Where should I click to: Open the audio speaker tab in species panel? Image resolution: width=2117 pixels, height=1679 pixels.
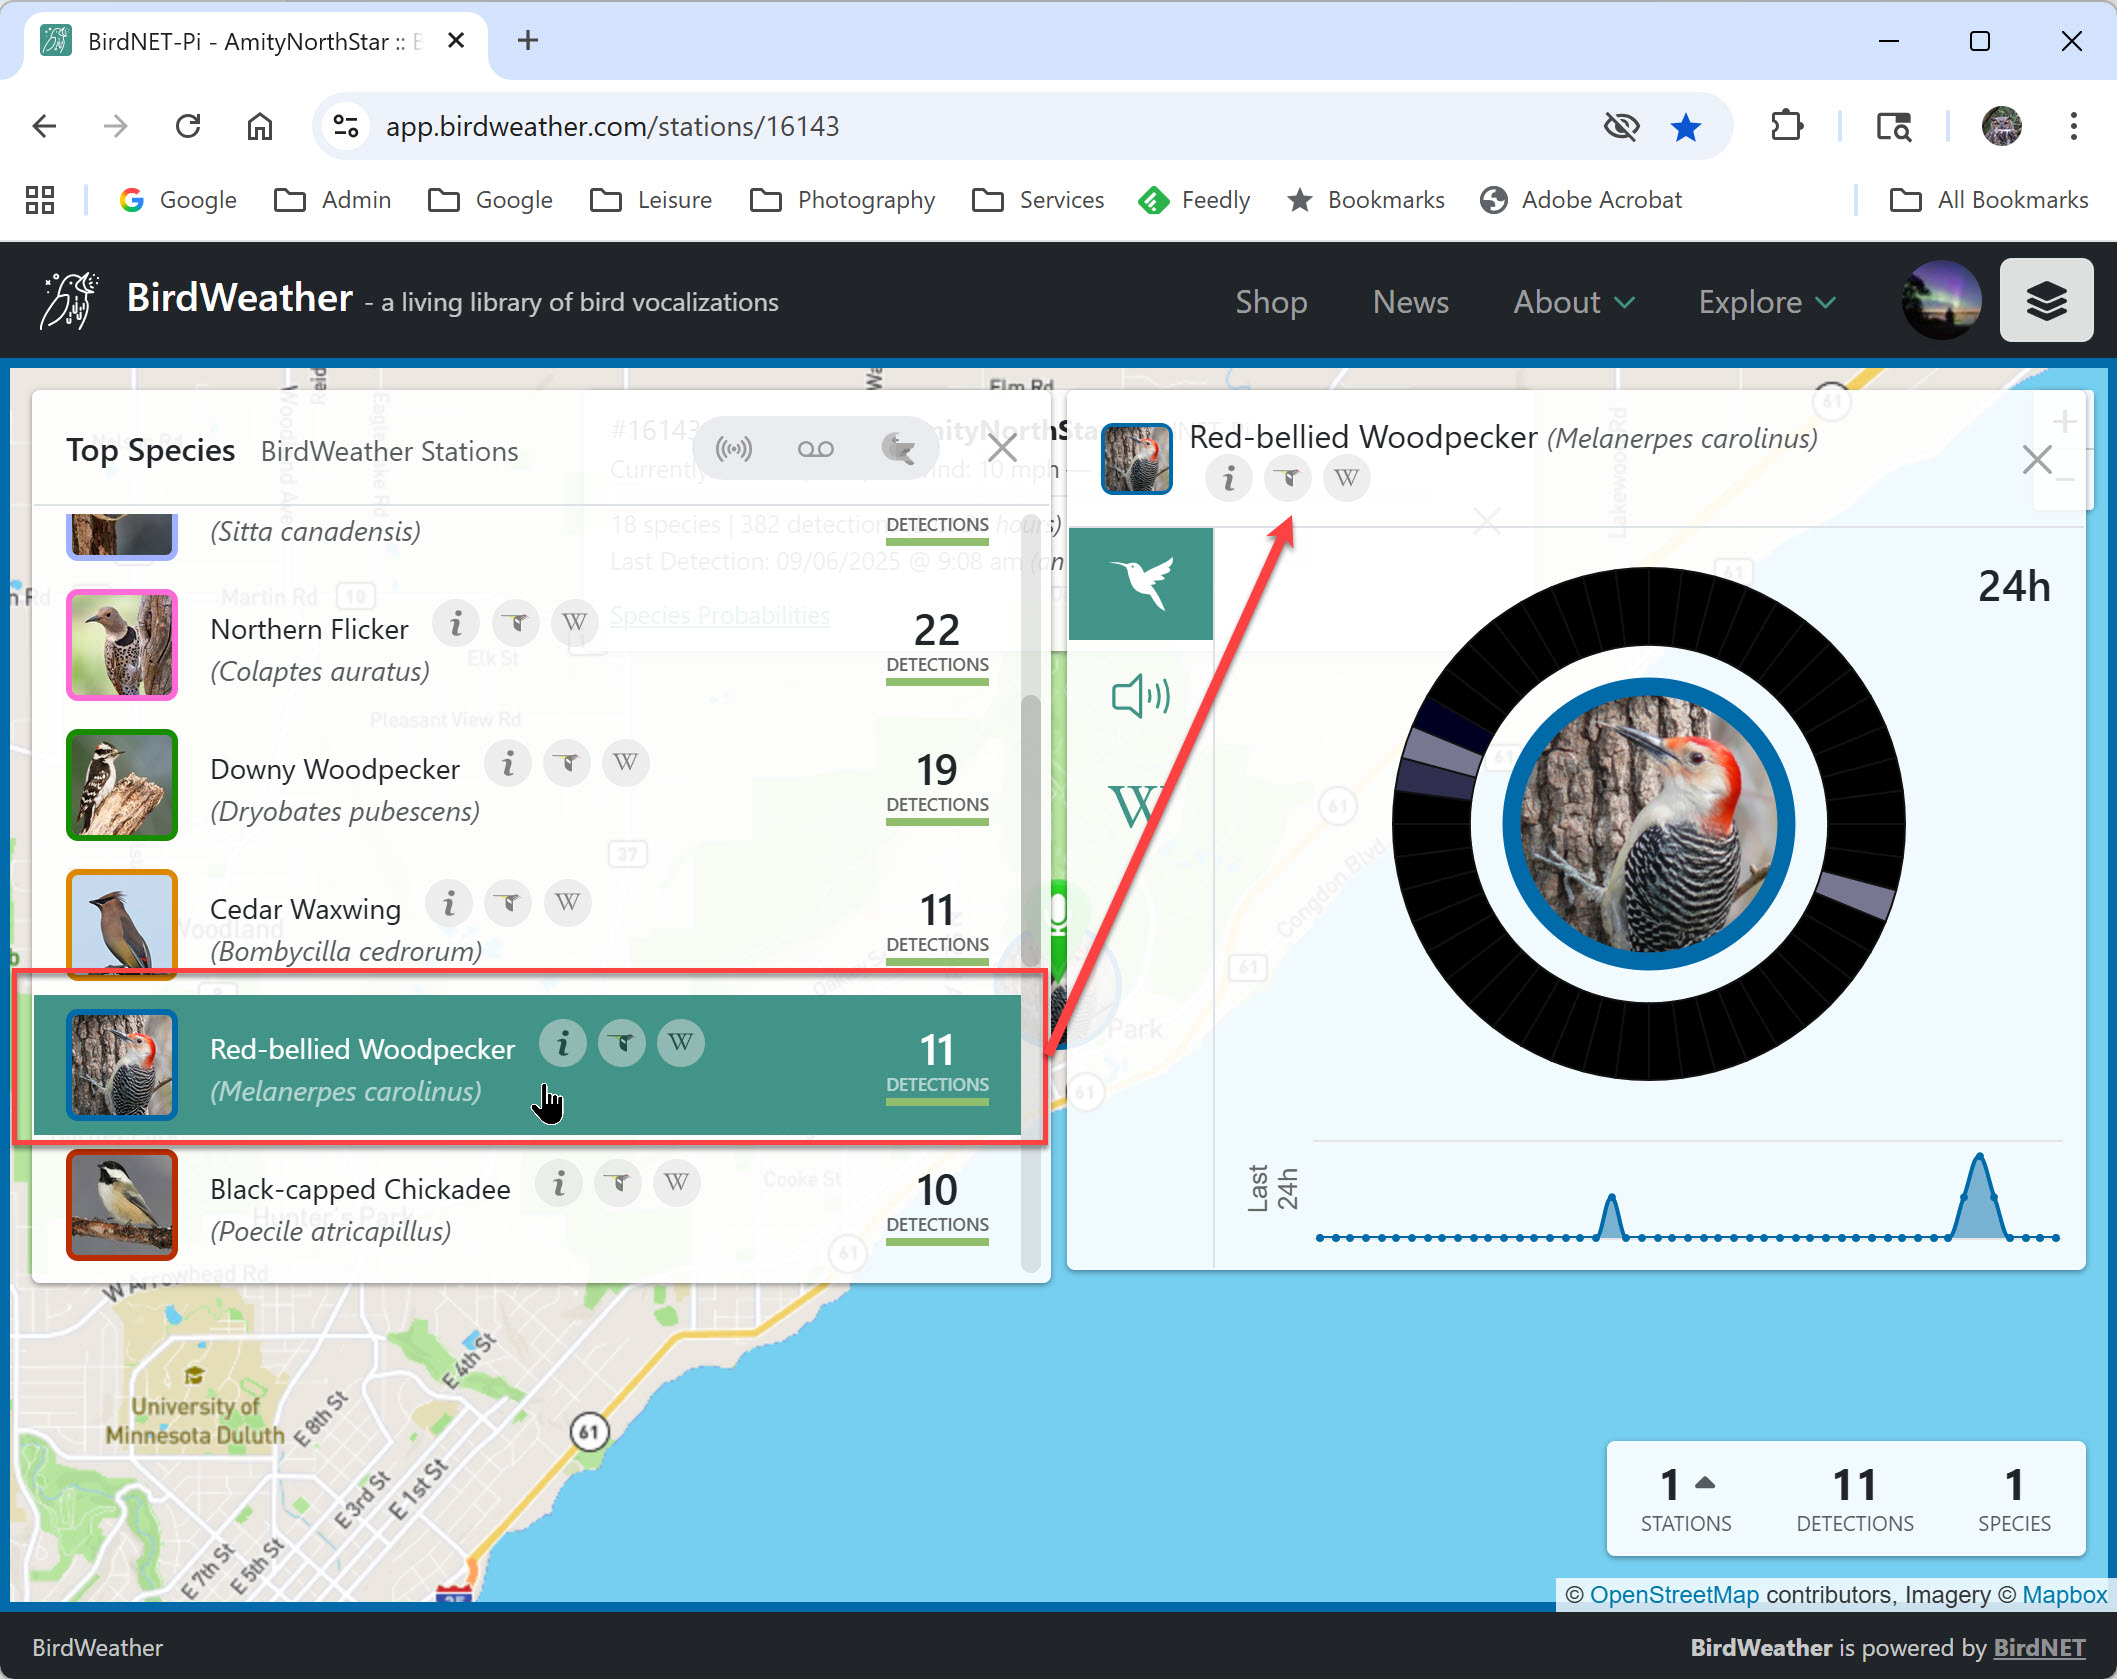click(x=1140, y=696)
